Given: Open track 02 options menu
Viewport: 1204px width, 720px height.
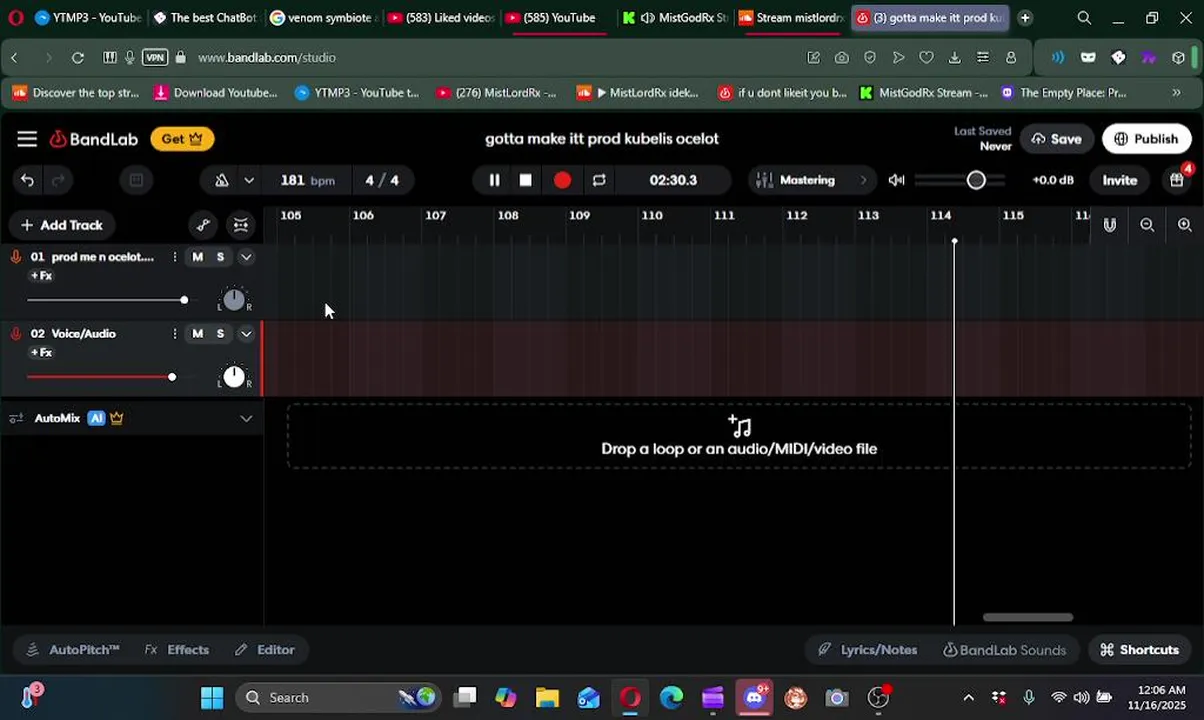Looking at the screenshot, I should pyautogui.click(x=174, y=334).
